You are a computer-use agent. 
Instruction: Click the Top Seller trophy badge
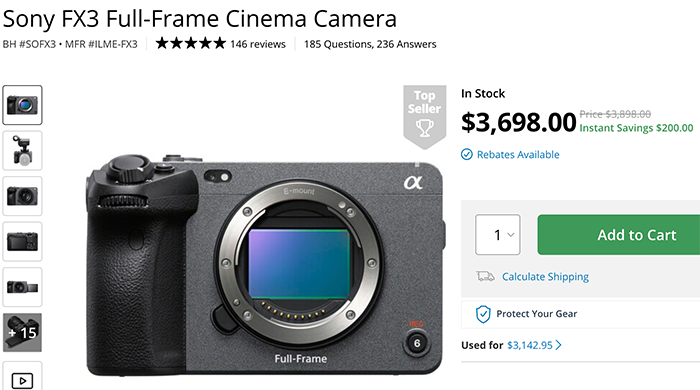425,117
